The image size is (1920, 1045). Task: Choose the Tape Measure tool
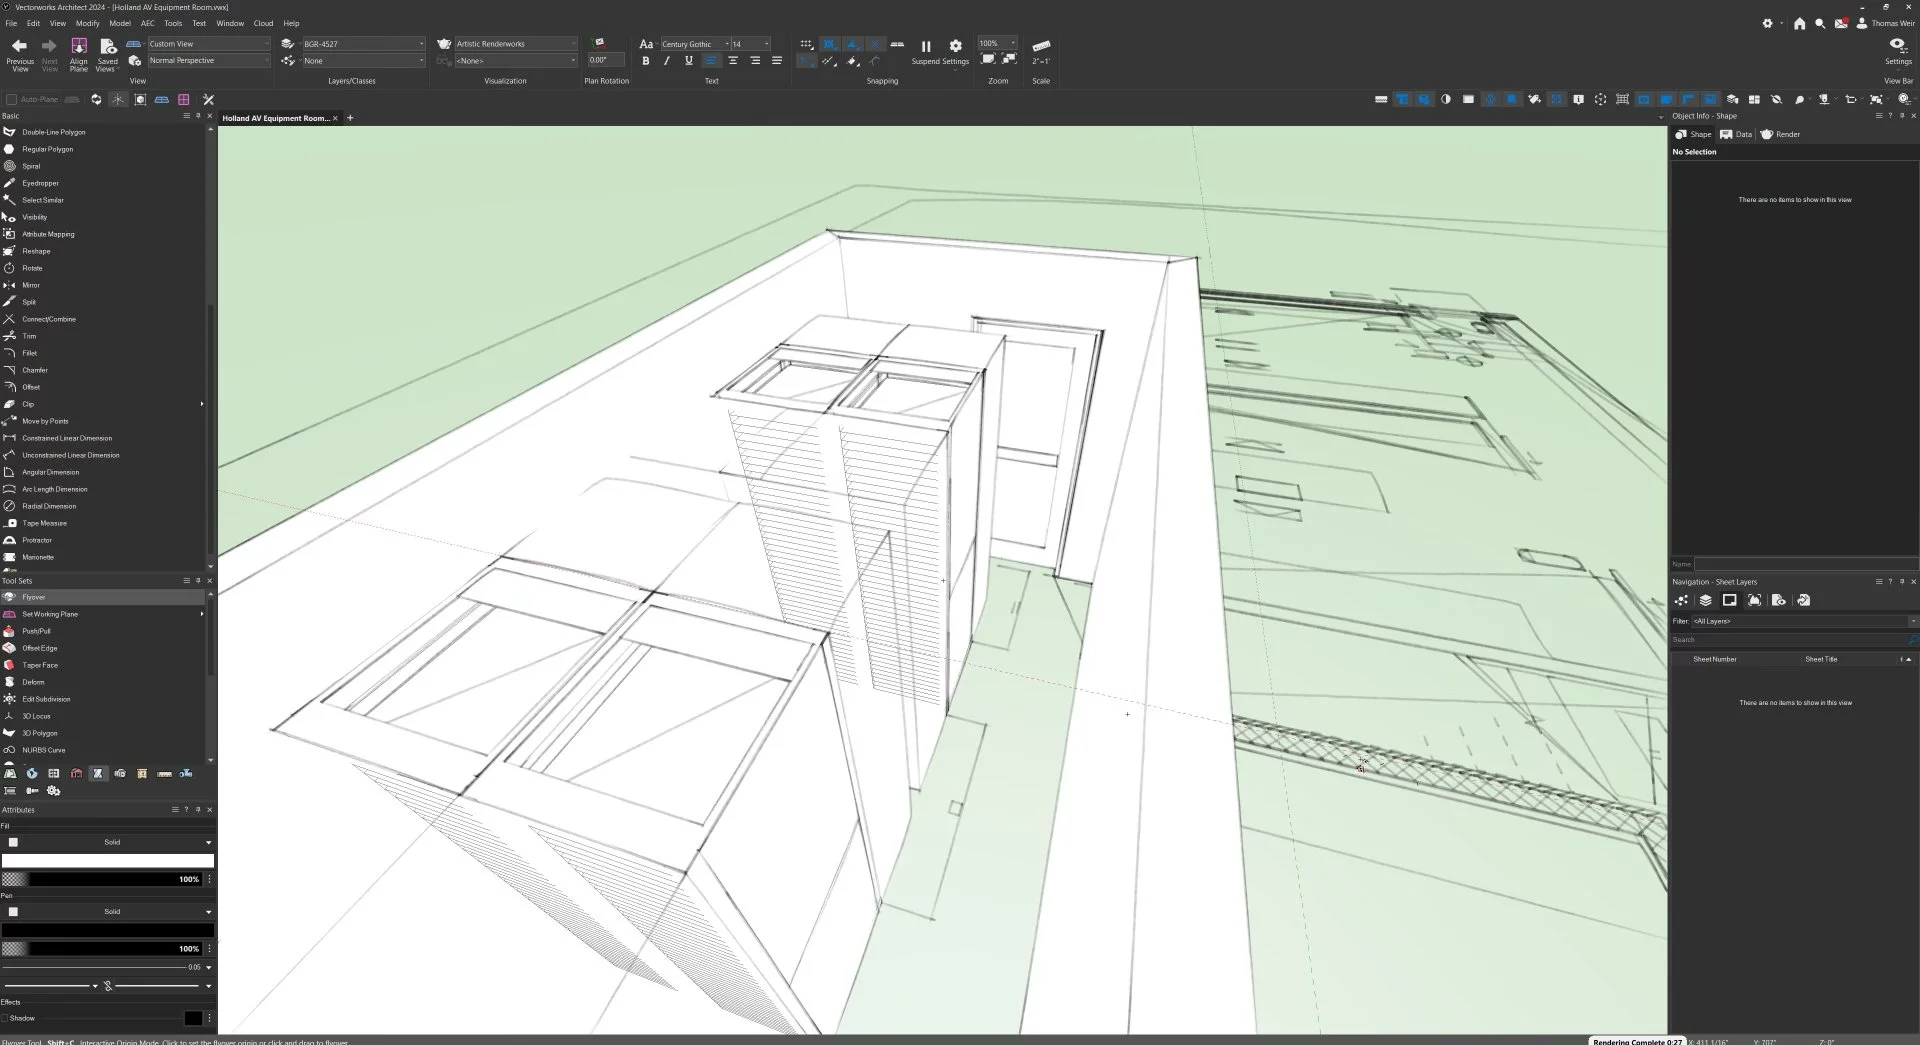click(x=44, y=523)
